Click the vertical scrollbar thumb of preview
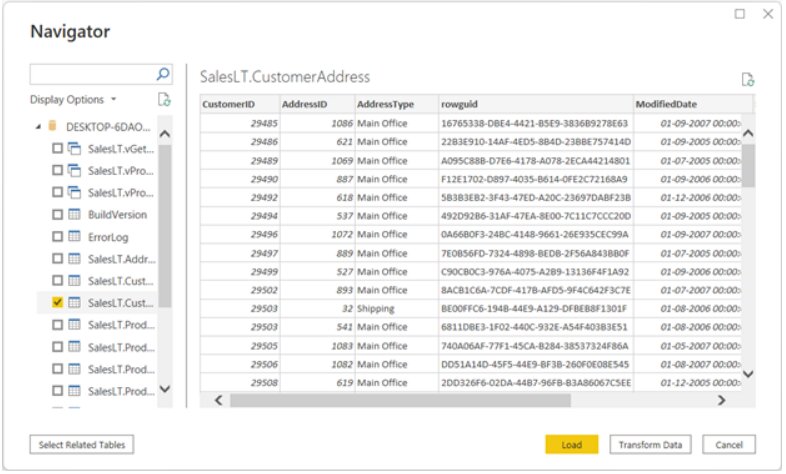Screen dimensions: 786x474 748,165
